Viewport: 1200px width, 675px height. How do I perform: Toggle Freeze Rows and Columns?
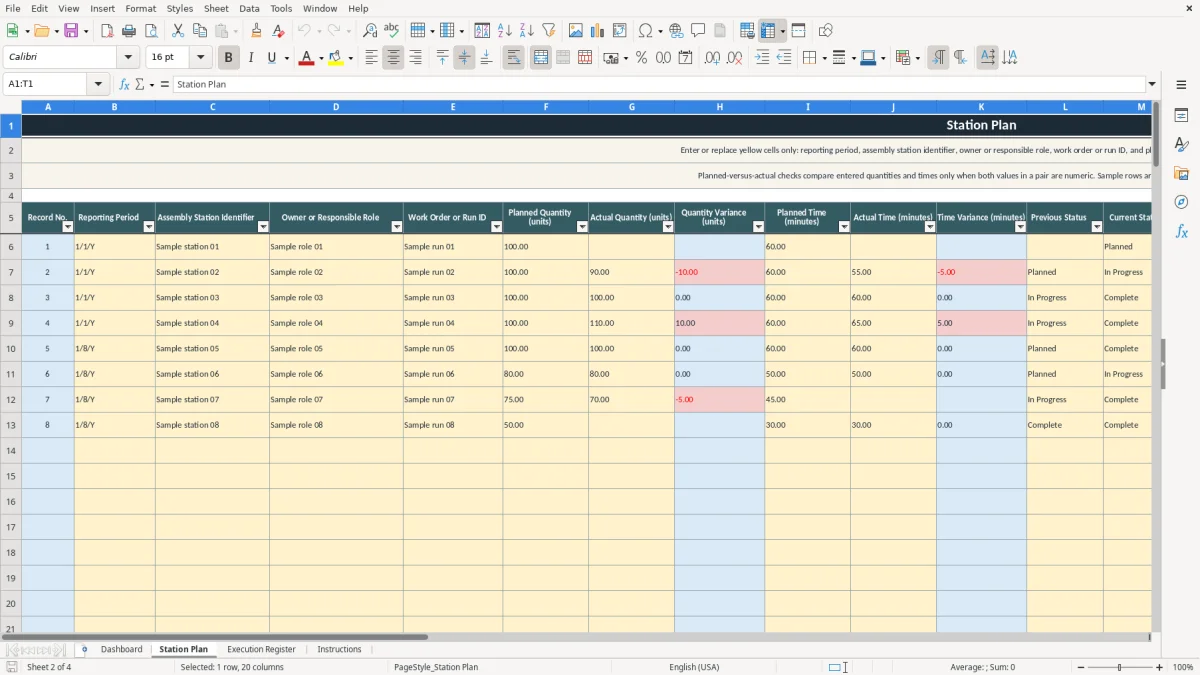pyautogui.click(x=768, y=31)
